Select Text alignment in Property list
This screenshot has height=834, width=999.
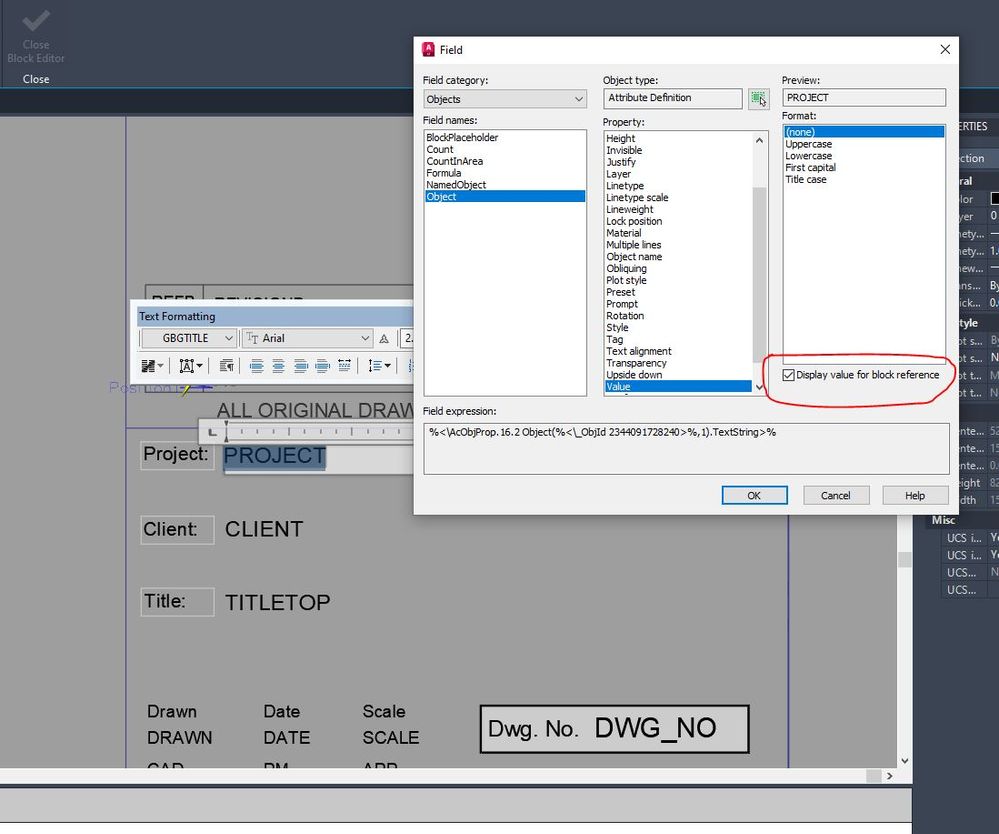point(638,351)
